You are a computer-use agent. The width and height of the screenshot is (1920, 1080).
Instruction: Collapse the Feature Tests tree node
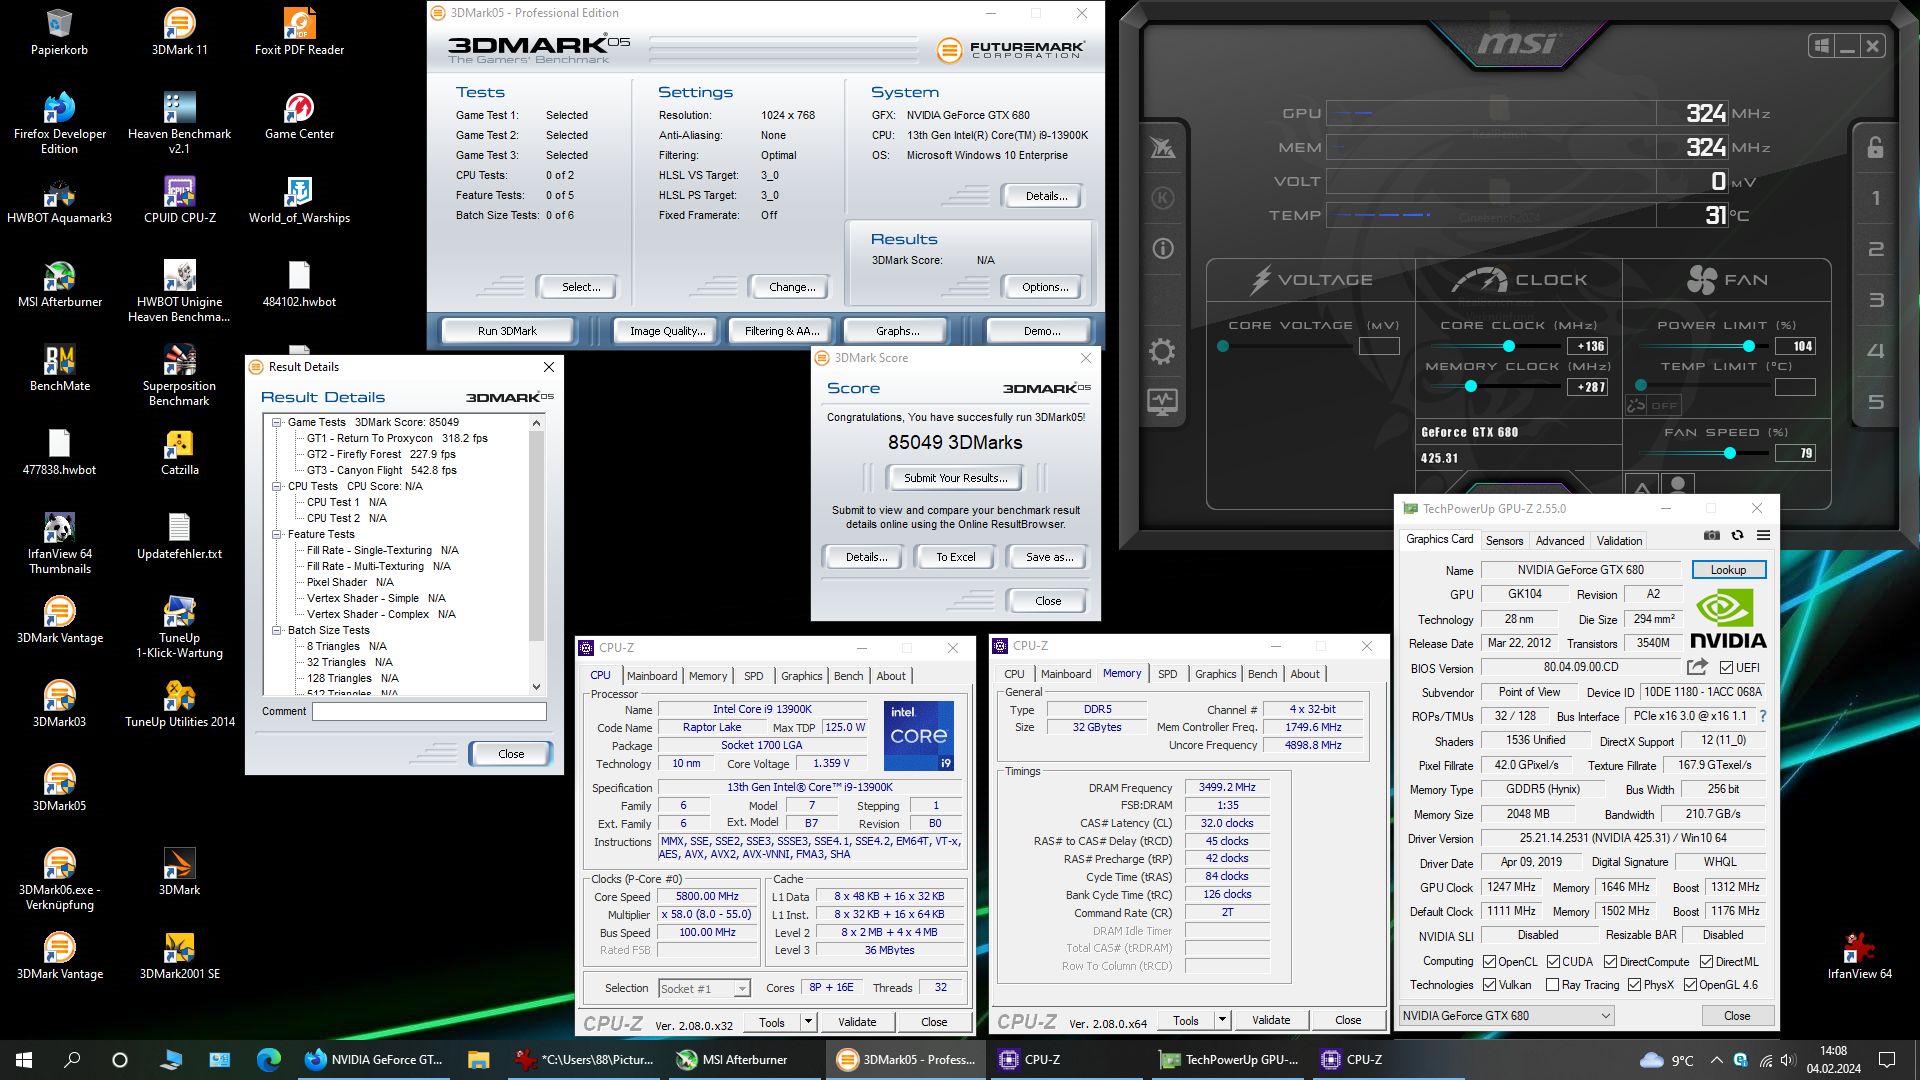click(x=277, y=534)
